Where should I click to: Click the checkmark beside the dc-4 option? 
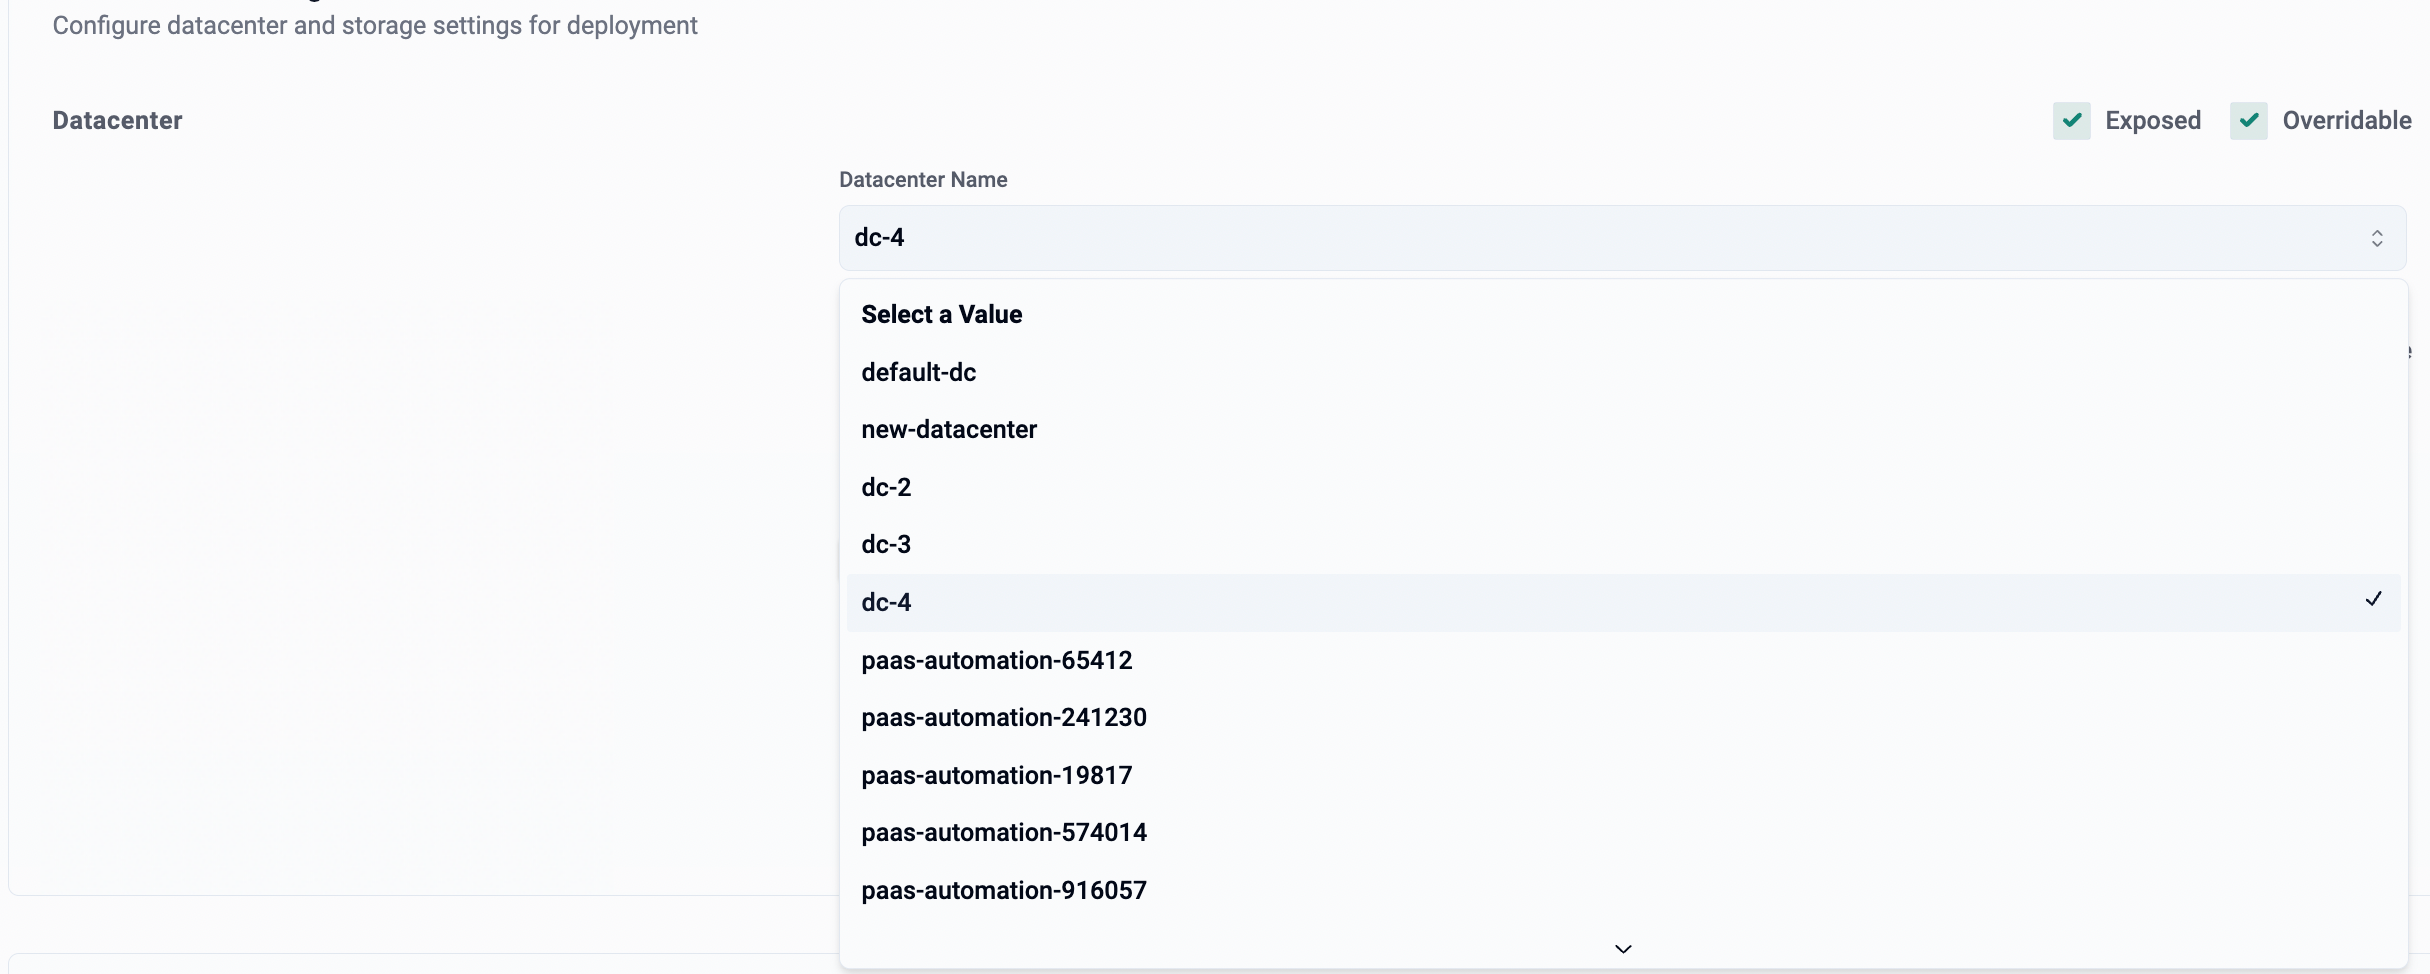pyautogui.click(x=2373, y=599)
